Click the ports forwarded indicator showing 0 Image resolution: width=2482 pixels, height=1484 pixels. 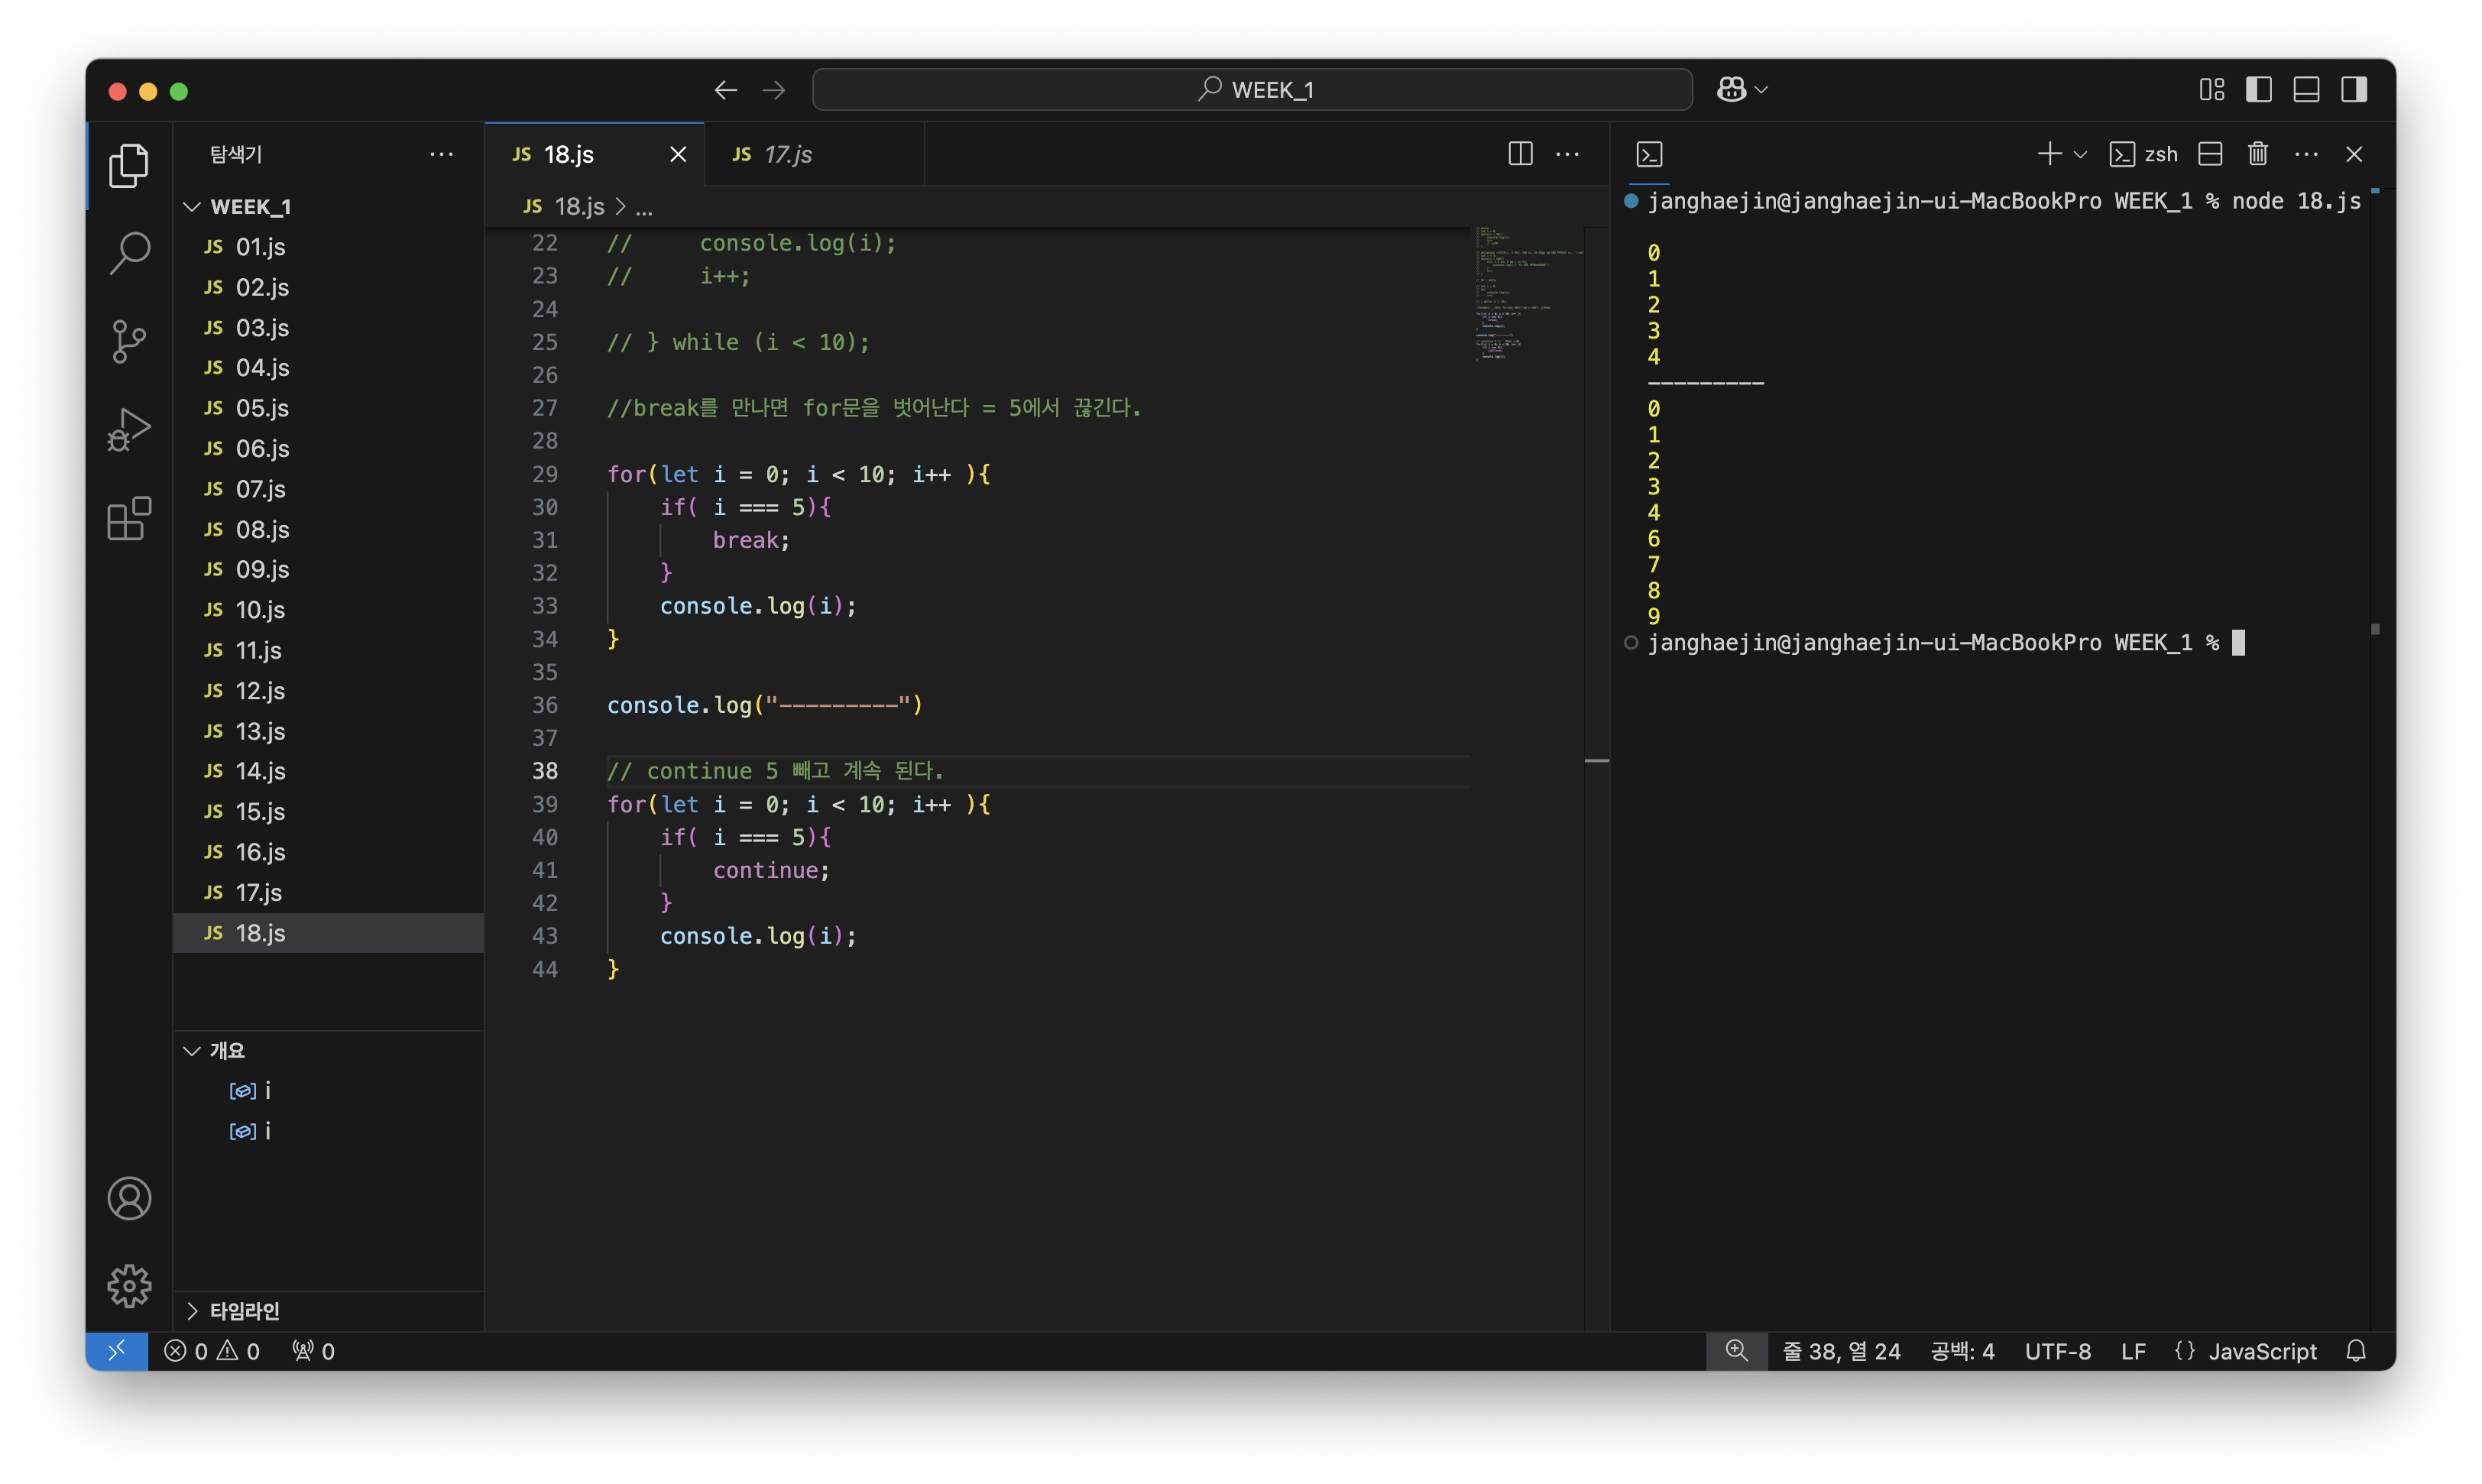[313, 1351]
